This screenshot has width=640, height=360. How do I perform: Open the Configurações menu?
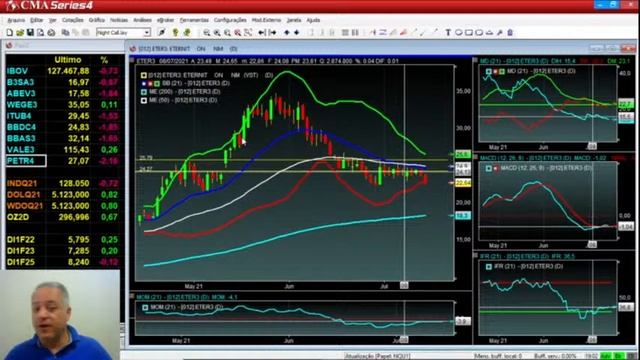230,20
